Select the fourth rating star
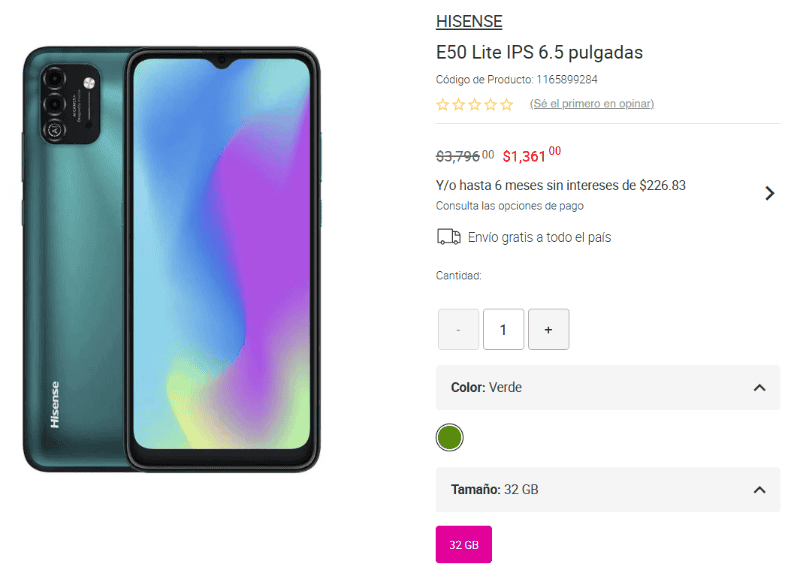Screen dimensions: 800x573 pyautogui.click(x=491, y=104)
